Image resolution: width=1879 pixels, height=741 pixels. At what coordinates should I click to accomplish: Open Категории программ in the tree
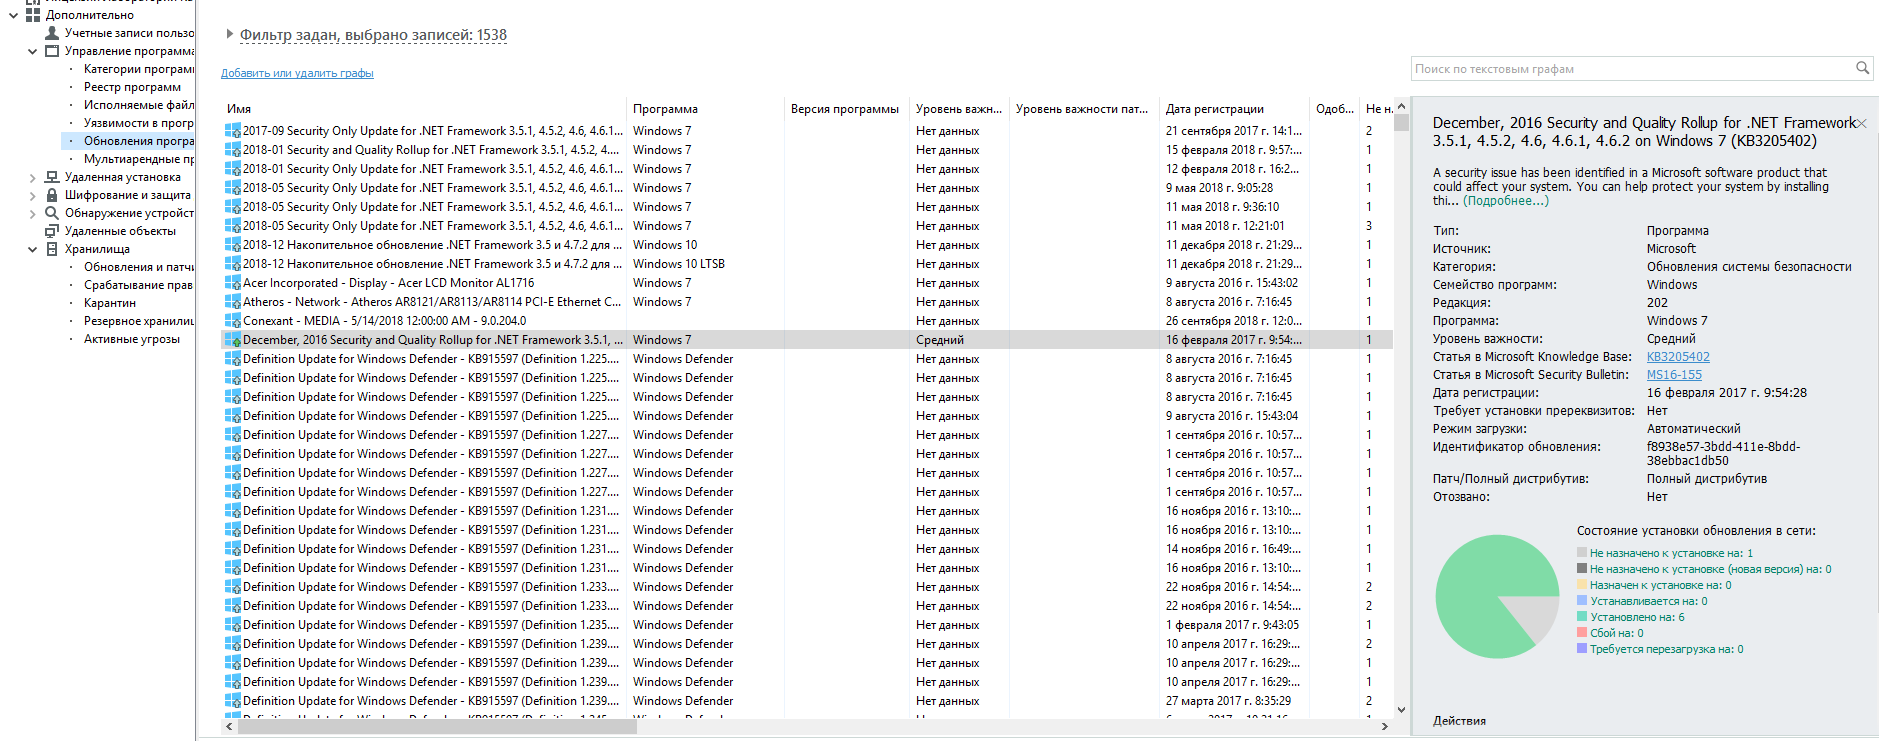139,69
